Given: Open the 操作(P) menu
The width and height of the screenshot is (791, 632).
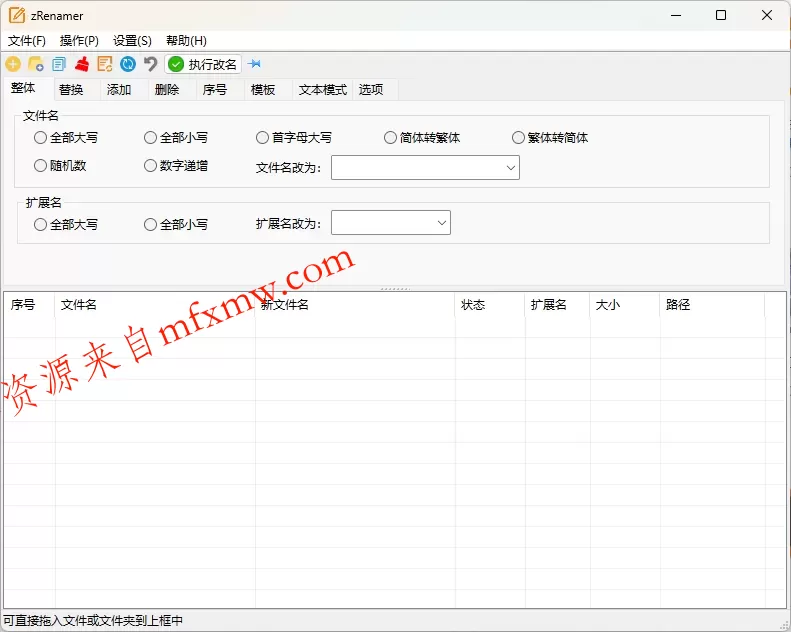Looking at the screenshot, I should tap(79, 40).
